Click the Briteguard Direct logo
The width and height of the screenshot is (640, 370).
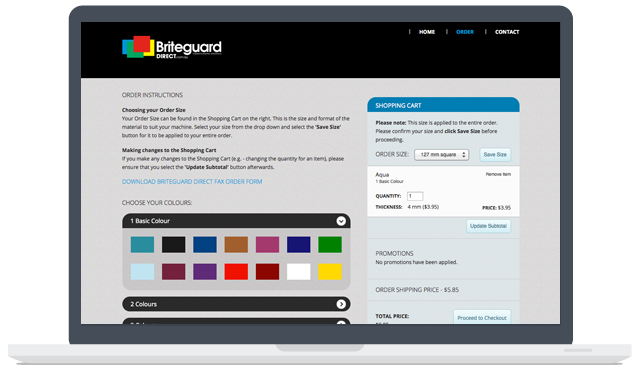172,47
